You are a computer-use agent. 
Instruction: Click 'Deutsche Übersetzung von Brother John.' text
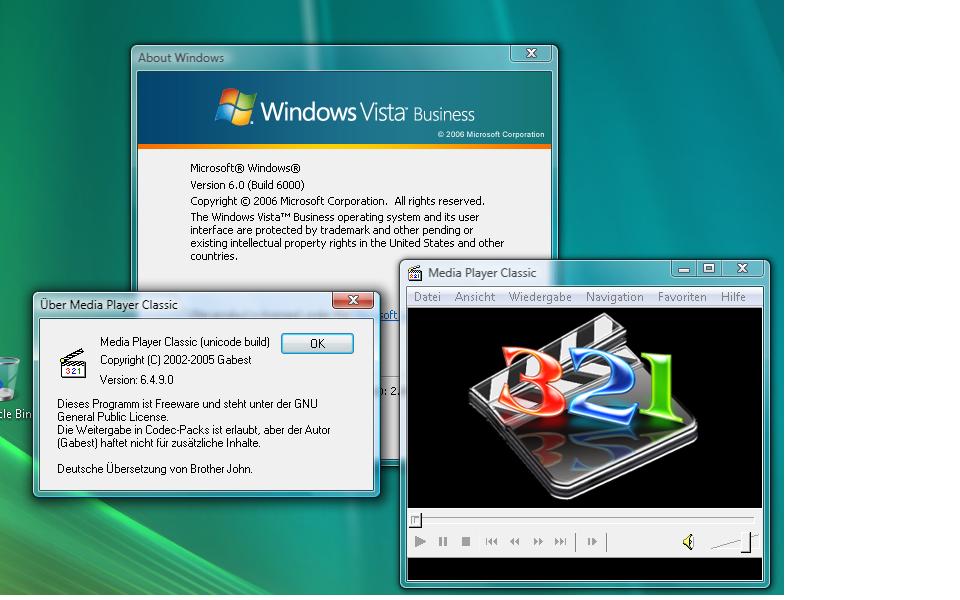tap(154, 469)
